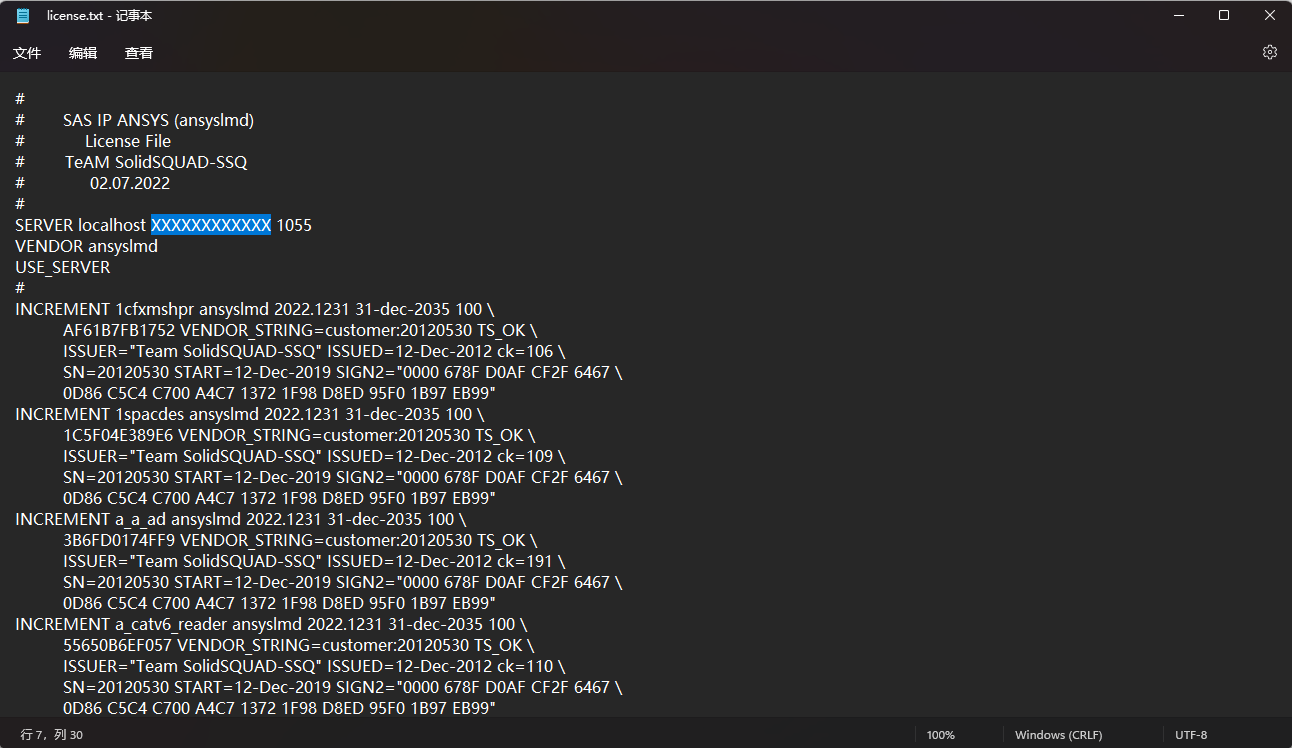
Task: Open the 编辑 menu
Action: point(83,53)
